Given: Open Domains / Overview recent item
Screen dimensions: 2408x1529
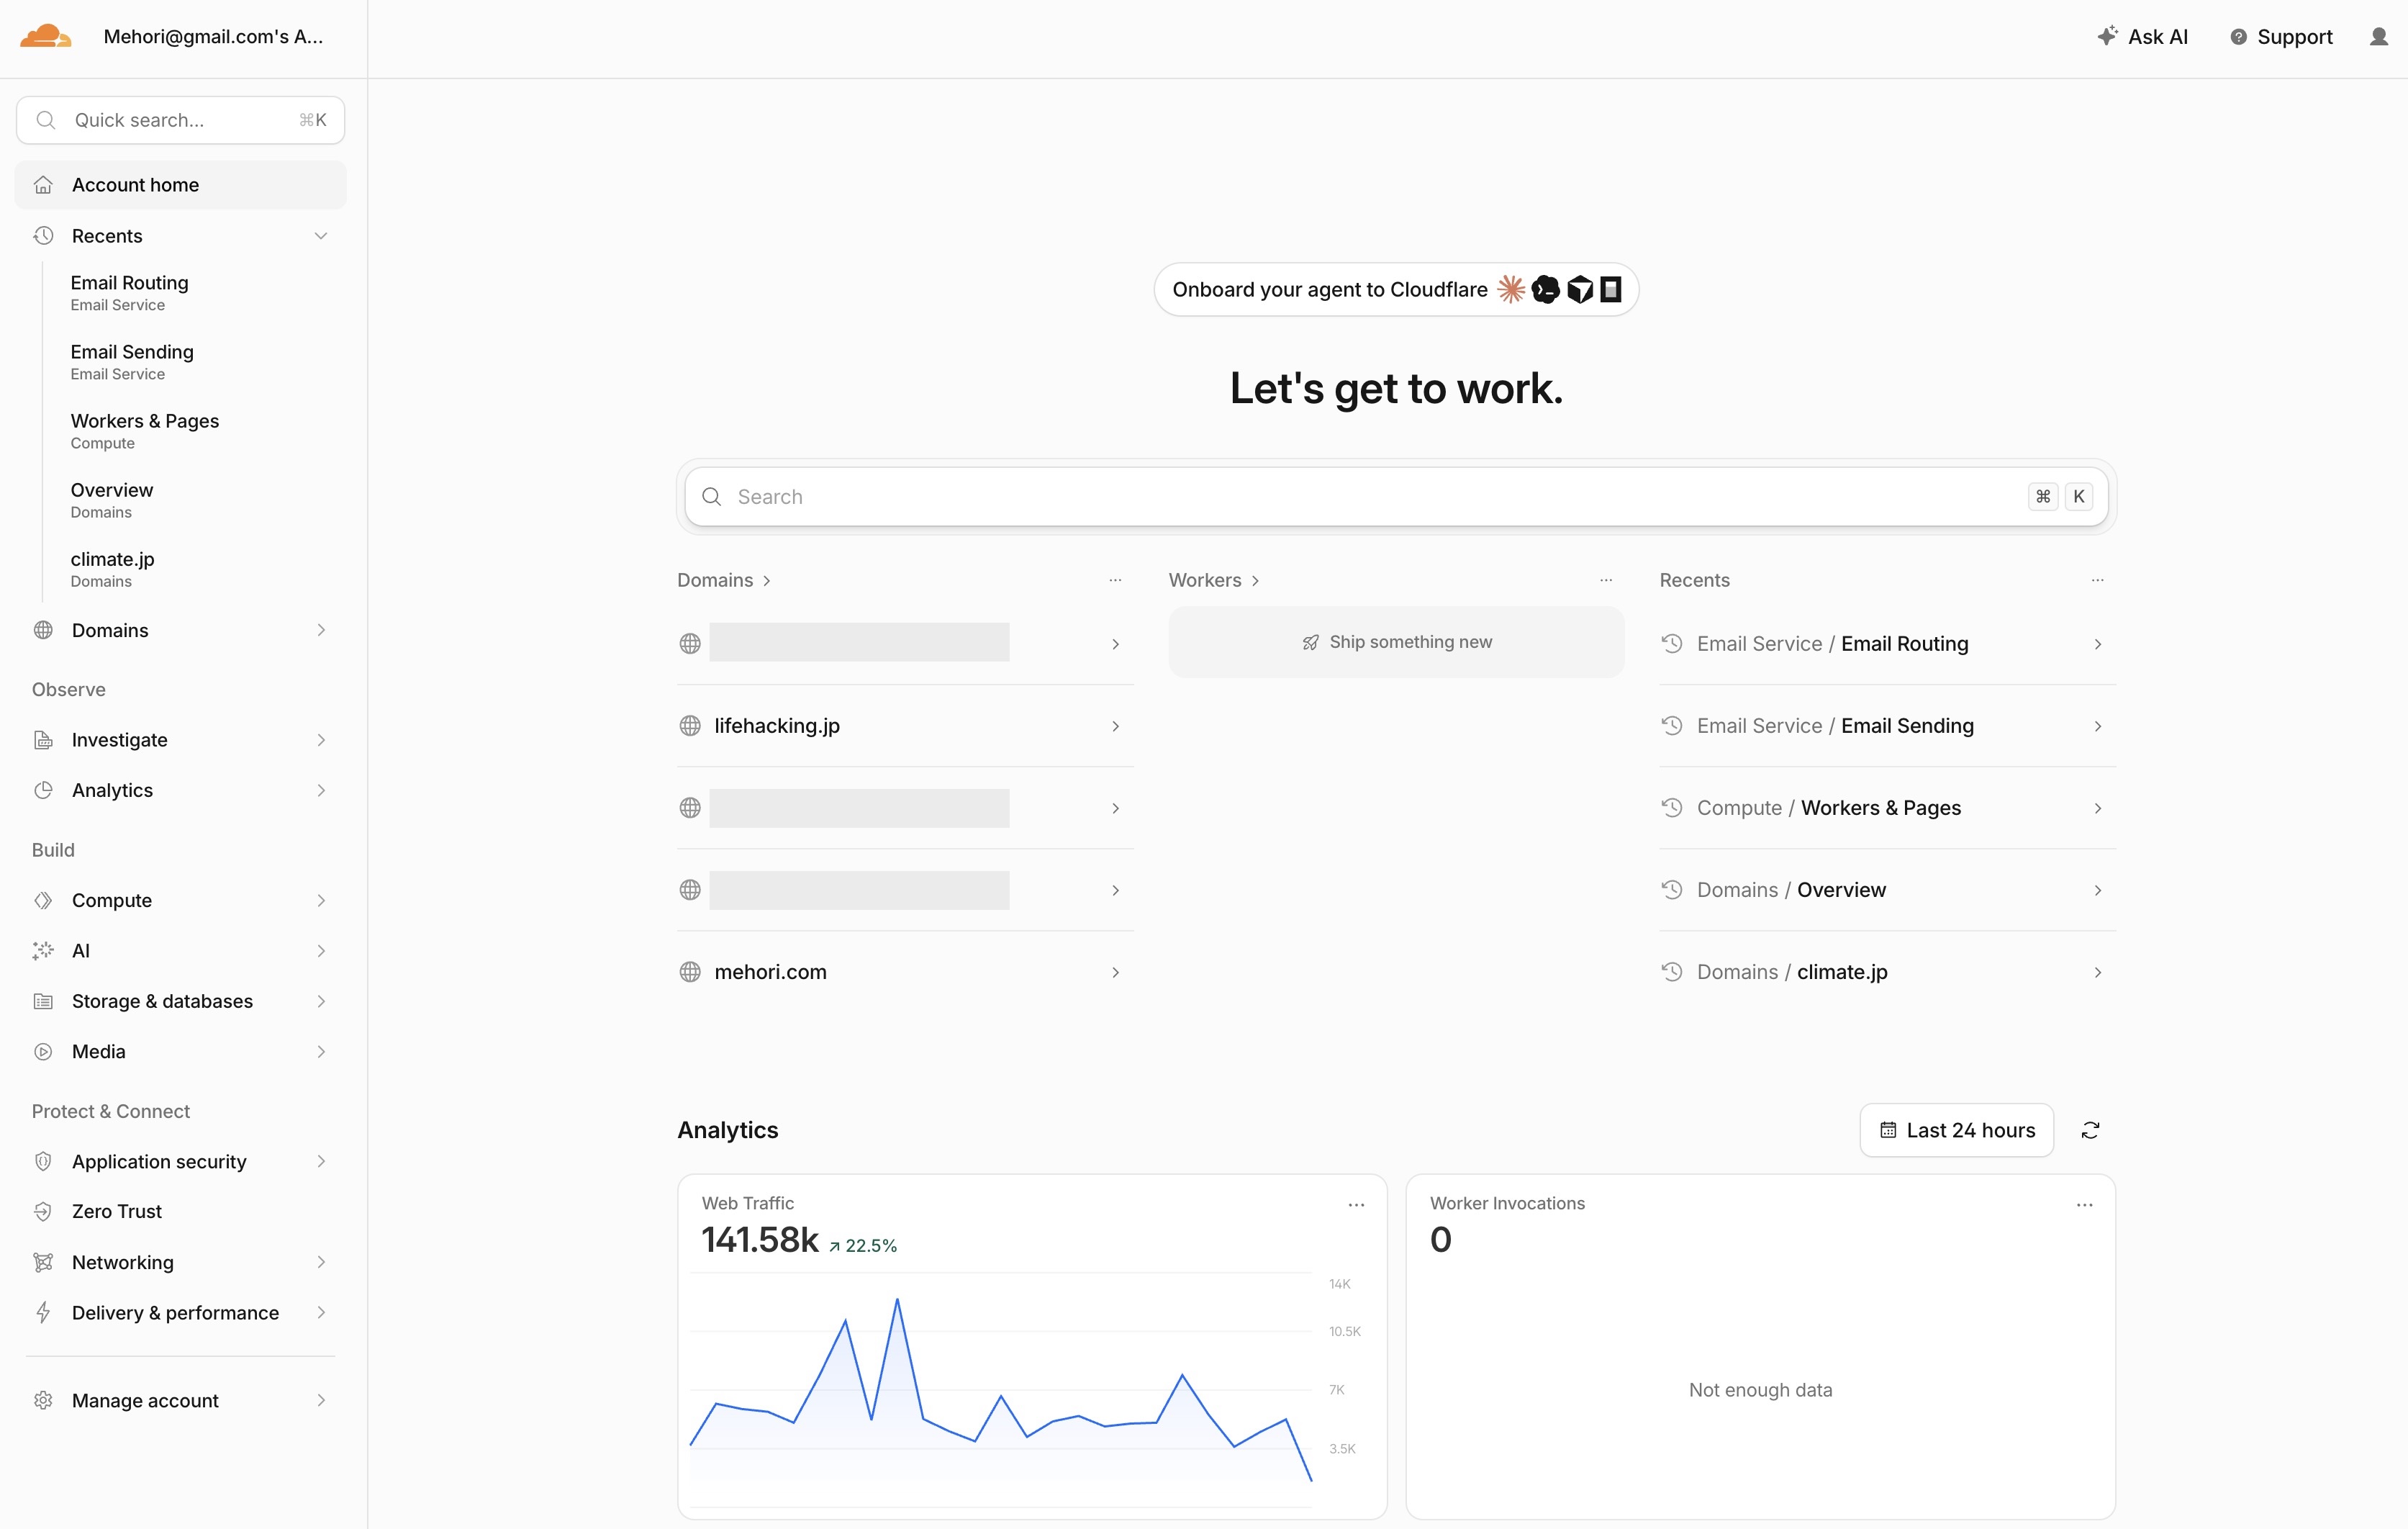Looking at the screenshot, I should pyautogui.click(x=1887, y=890).
